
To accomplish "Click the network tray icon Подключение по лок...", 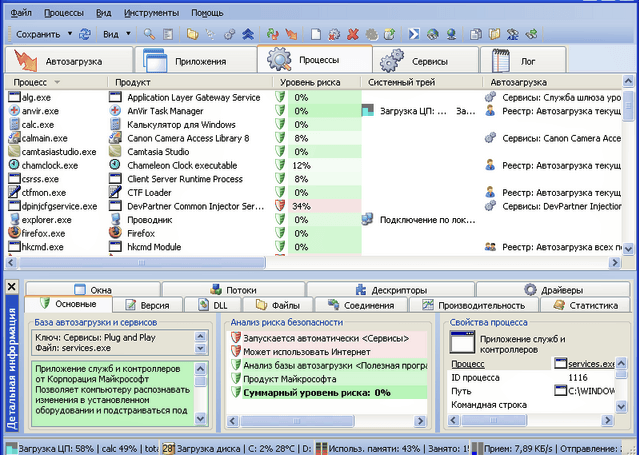I will (368, 219).
